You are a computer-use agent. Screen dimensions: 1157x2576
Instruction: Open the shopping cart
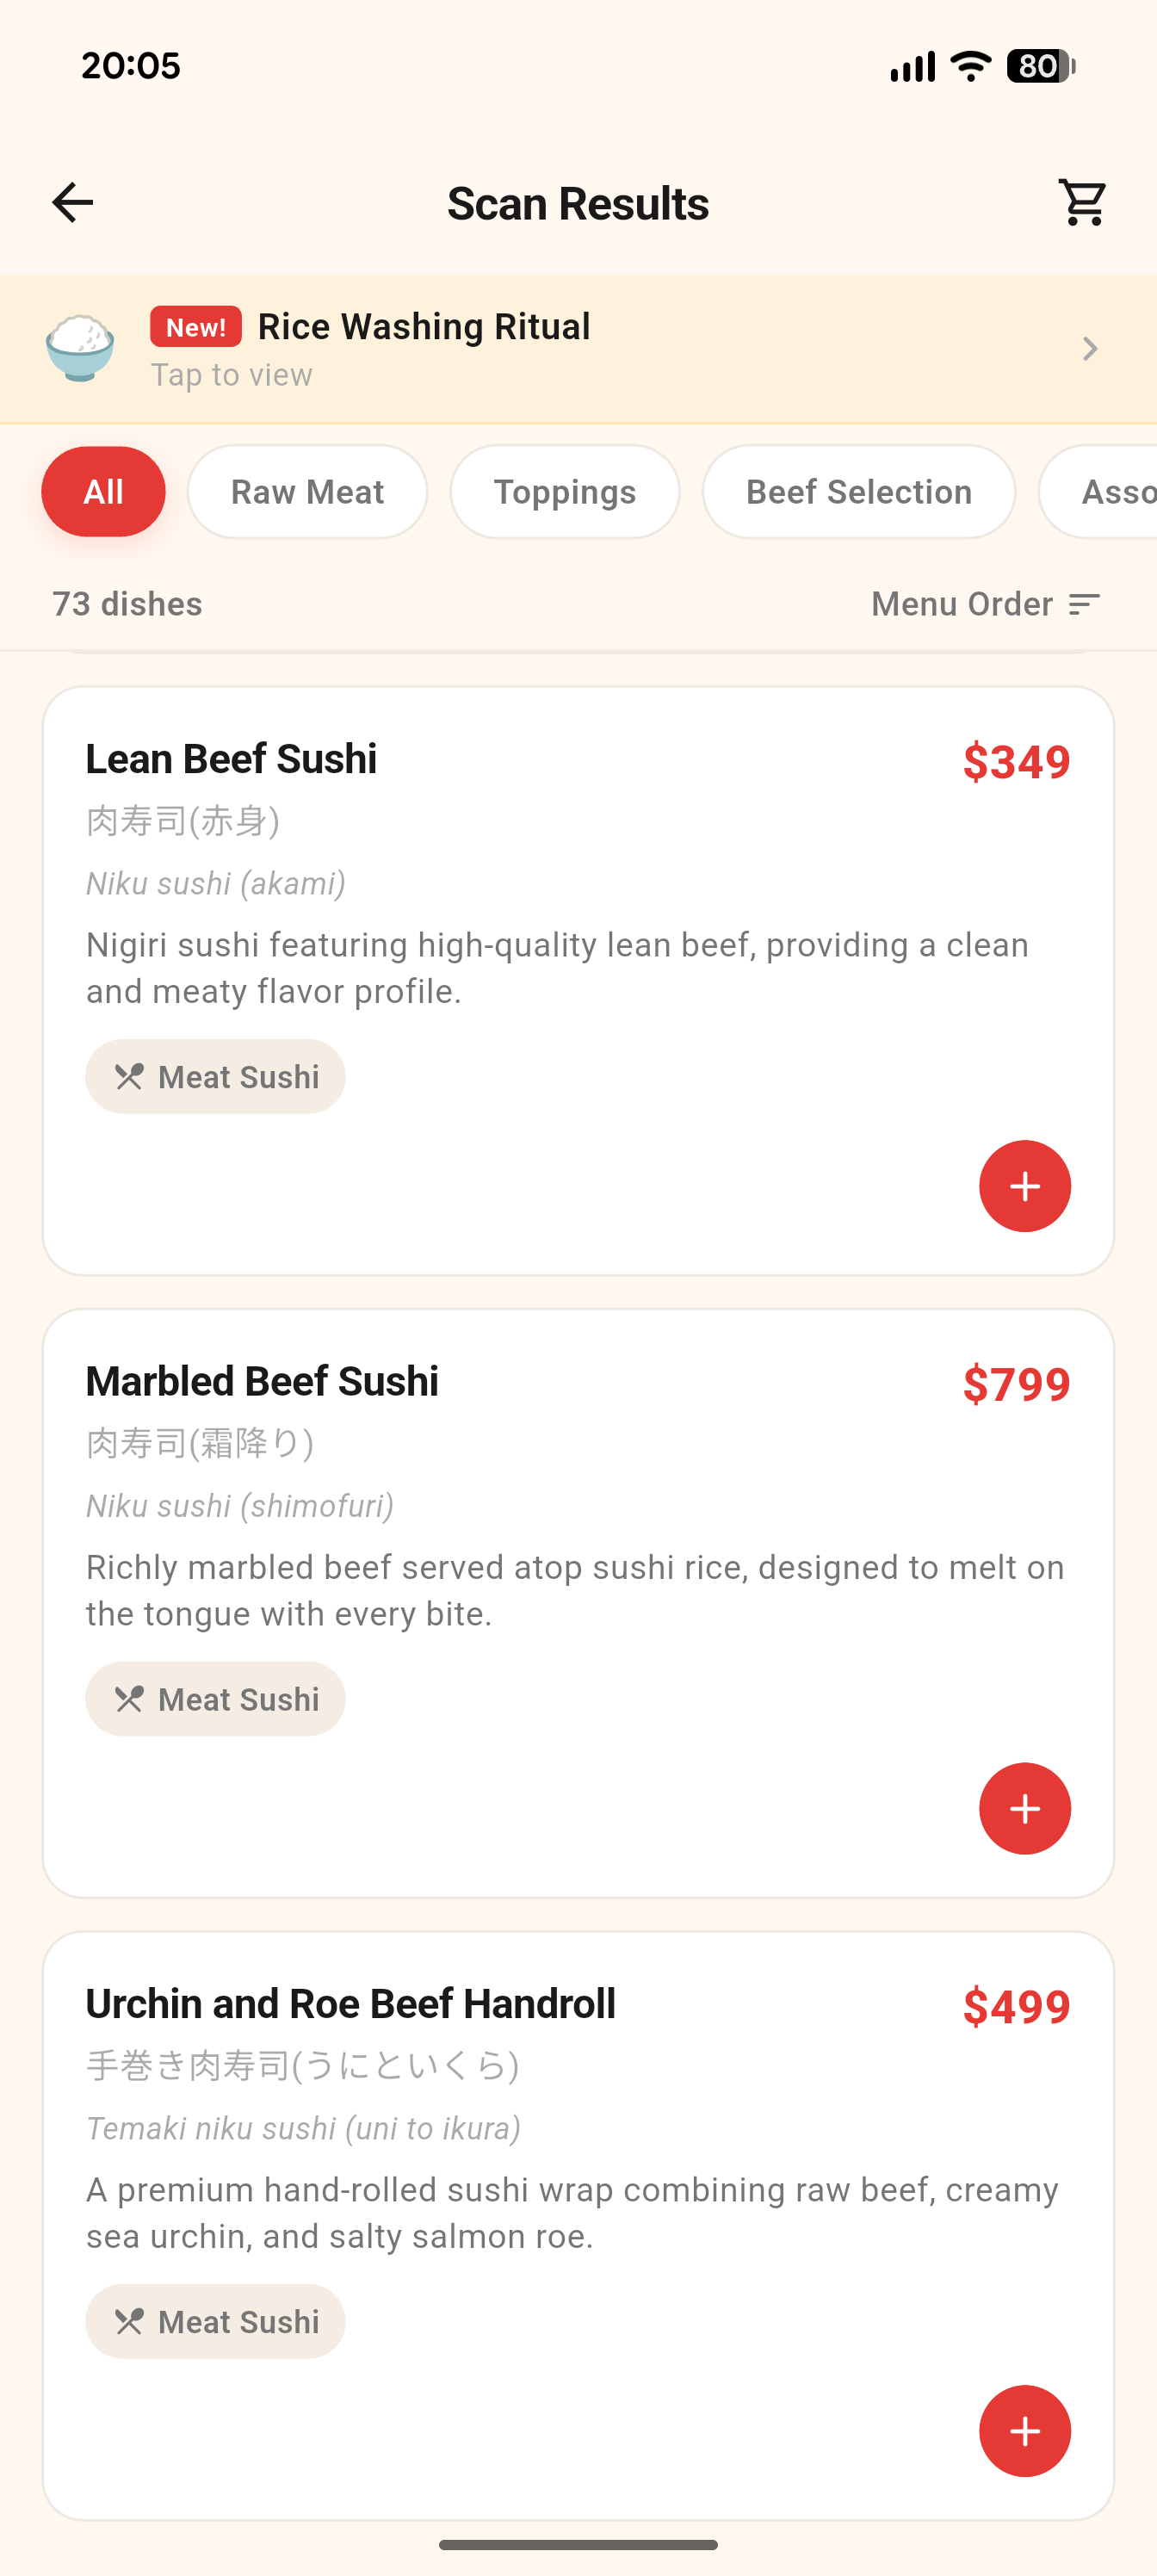coord(1083,203)
